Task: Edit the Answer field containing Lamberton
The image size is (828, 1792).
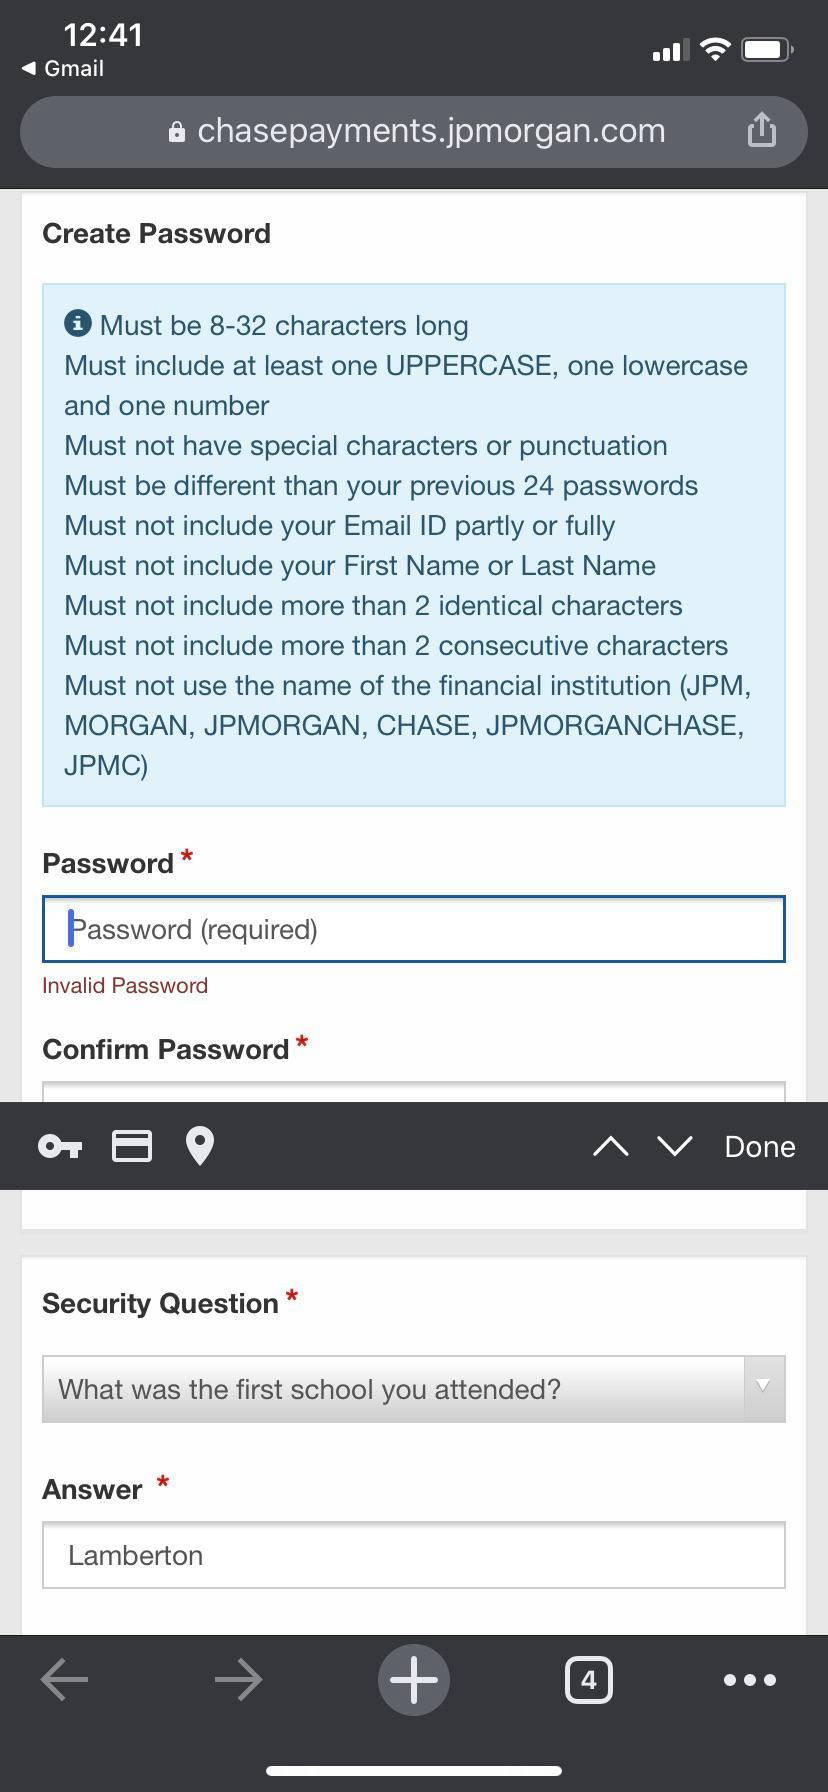Action: (x=413, y=1555)
